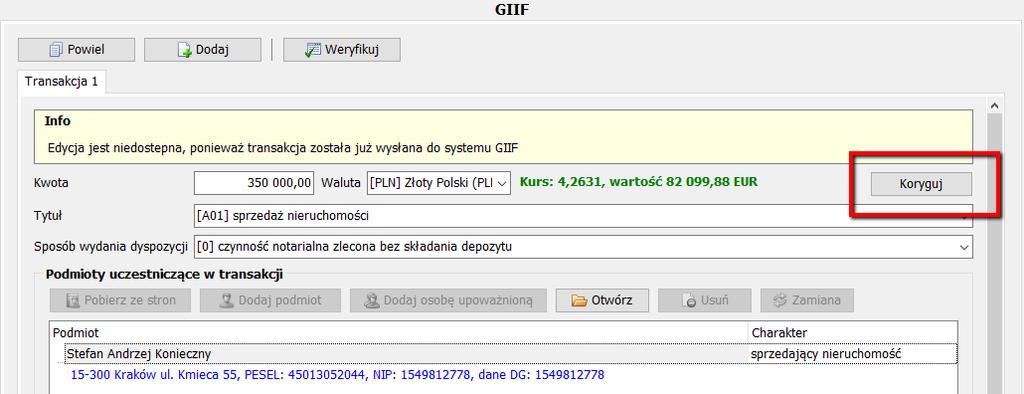This screenshot has width=1024, height=394.
Task: Click the Zamiana button
Action: click(807, 301)
